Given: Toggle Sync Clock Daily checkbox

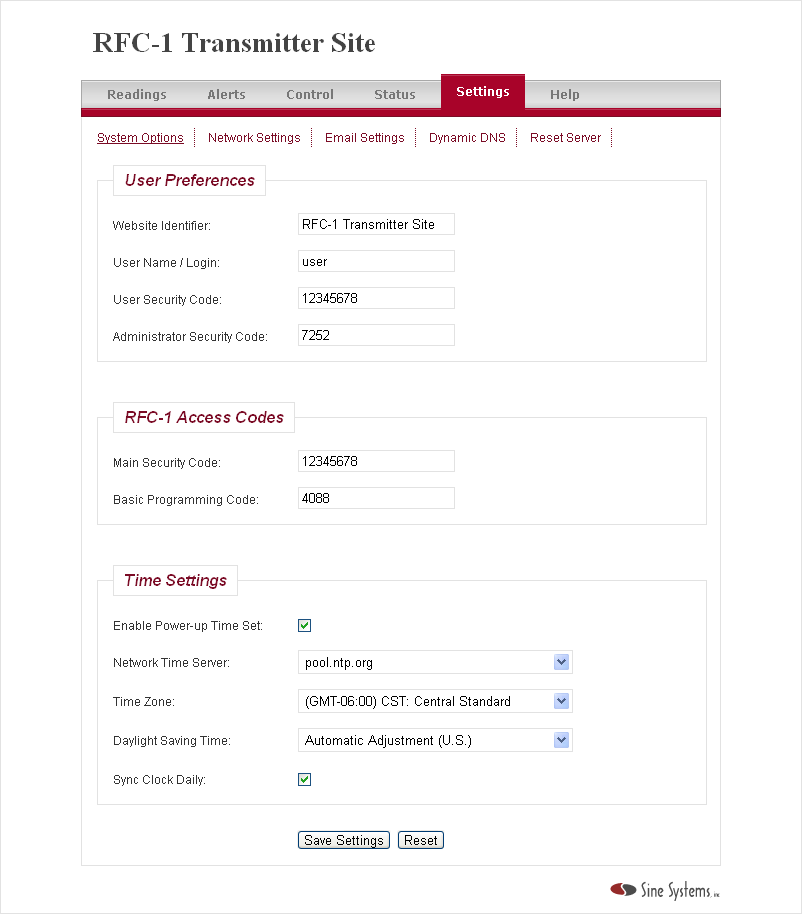Looking at the screenshot, I should click(x=304, y=779).
